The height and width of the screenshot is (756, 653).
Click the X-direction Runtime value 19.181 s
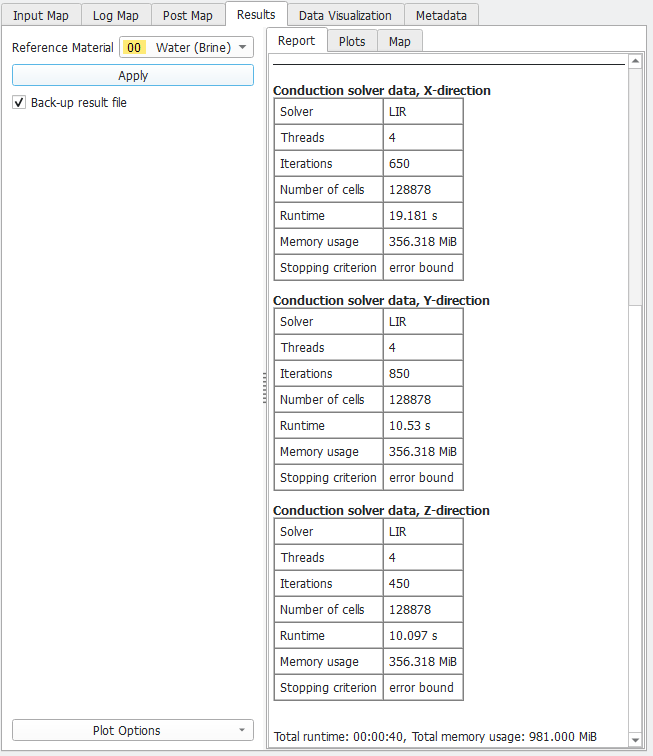413,216
